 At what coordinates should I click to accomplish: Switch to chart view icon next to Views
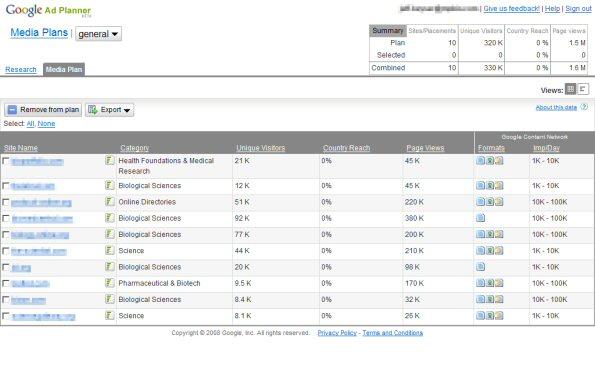click(583, 89)
